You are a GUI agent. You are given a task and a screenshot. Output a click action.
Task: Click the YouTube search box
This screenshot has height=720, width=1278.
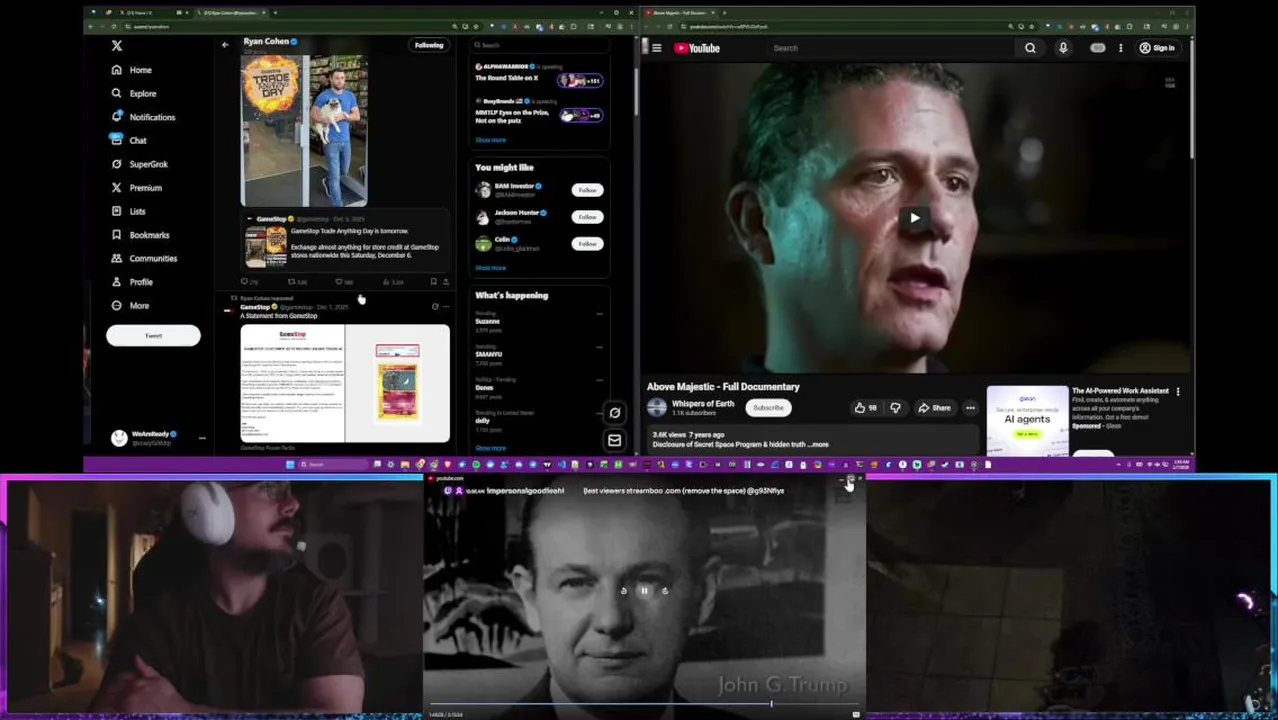[x=890, y=48]
